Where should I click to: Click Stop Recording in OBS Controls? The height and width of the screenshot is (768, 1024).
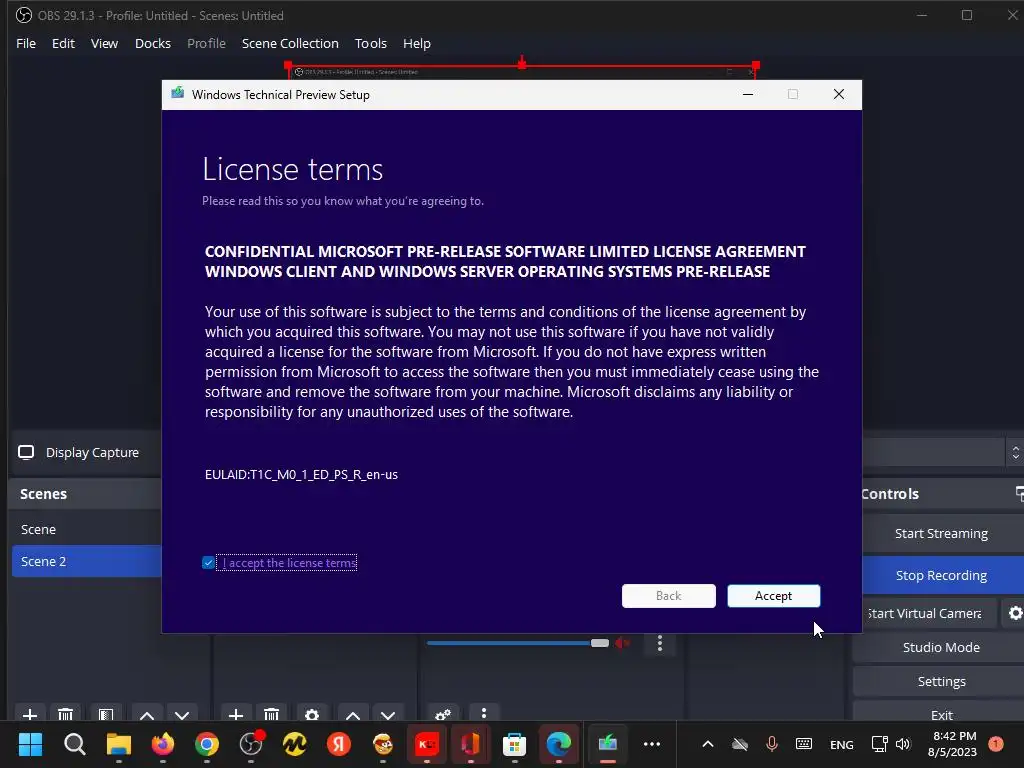[941, 575]
